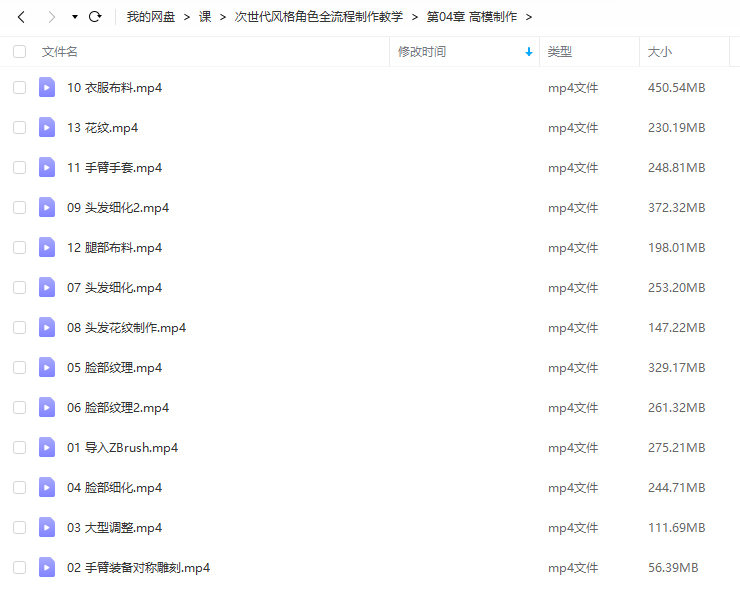This screenshot has height=606, width=740.
Task: Sort files by 大小 column header
Action: point(660,52)
